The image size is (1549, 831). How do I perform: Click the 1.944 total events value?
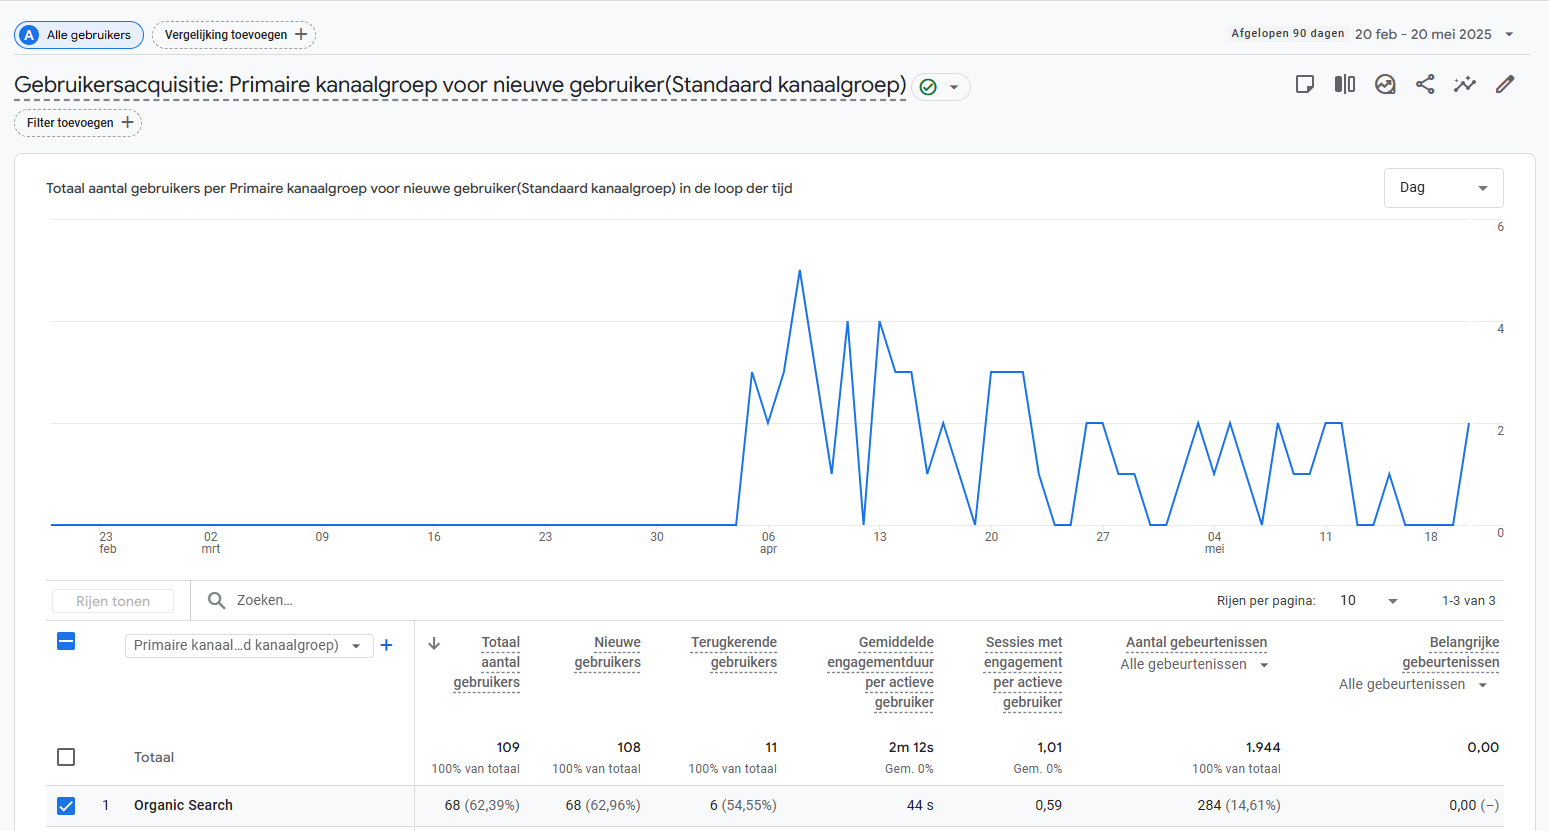click(1263, 747)
